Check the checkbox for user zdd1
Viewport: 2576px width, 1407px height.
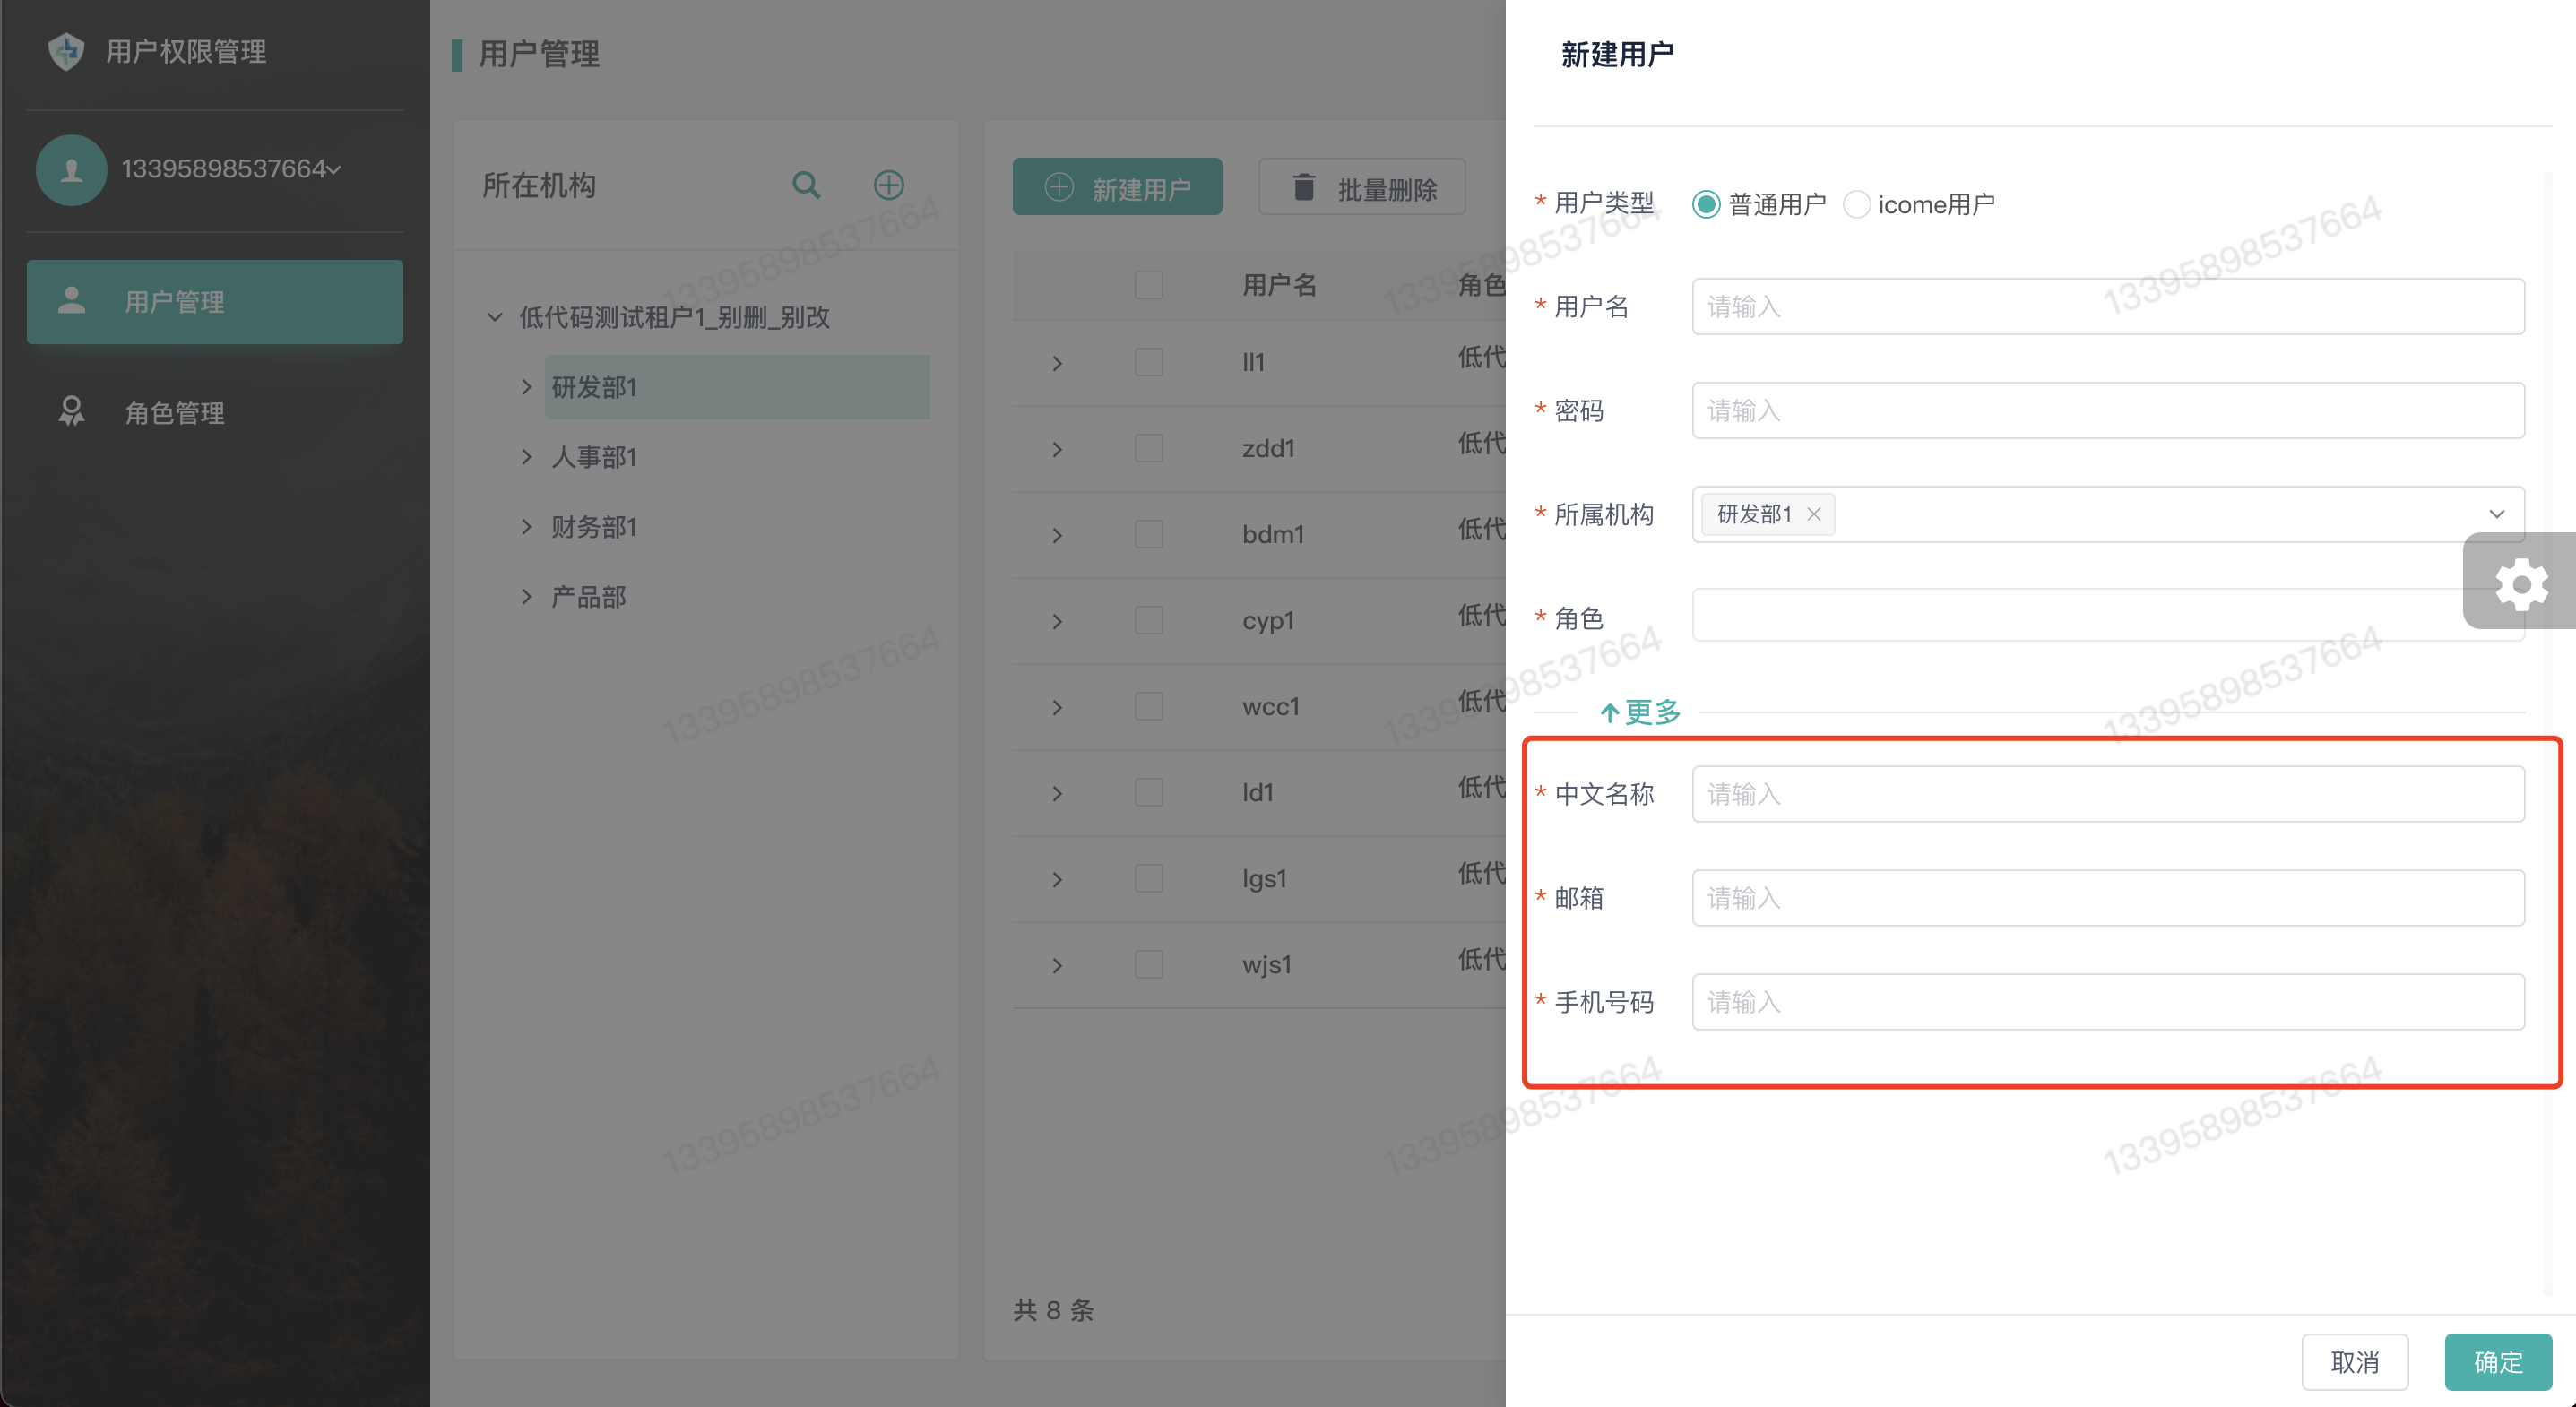[x=1149, y=448]
